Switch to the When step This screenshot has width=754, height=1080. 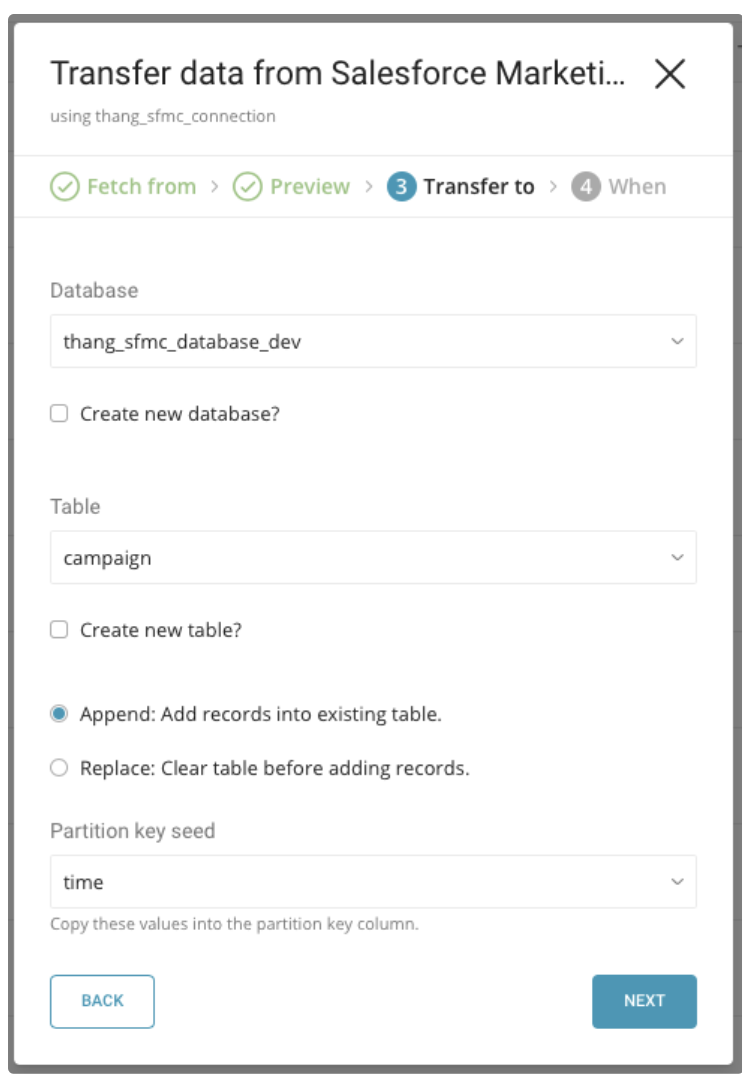[x=636, y=187]
